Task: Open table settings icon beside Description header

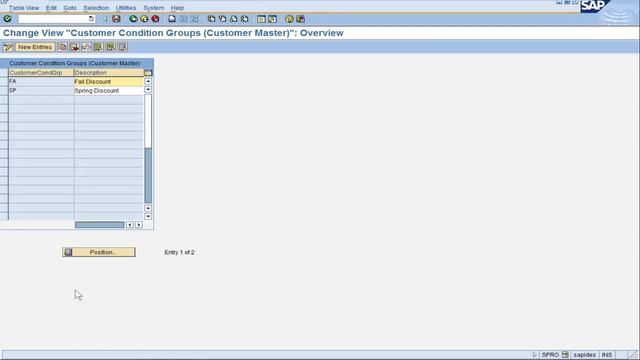Action: coord(148,73)
